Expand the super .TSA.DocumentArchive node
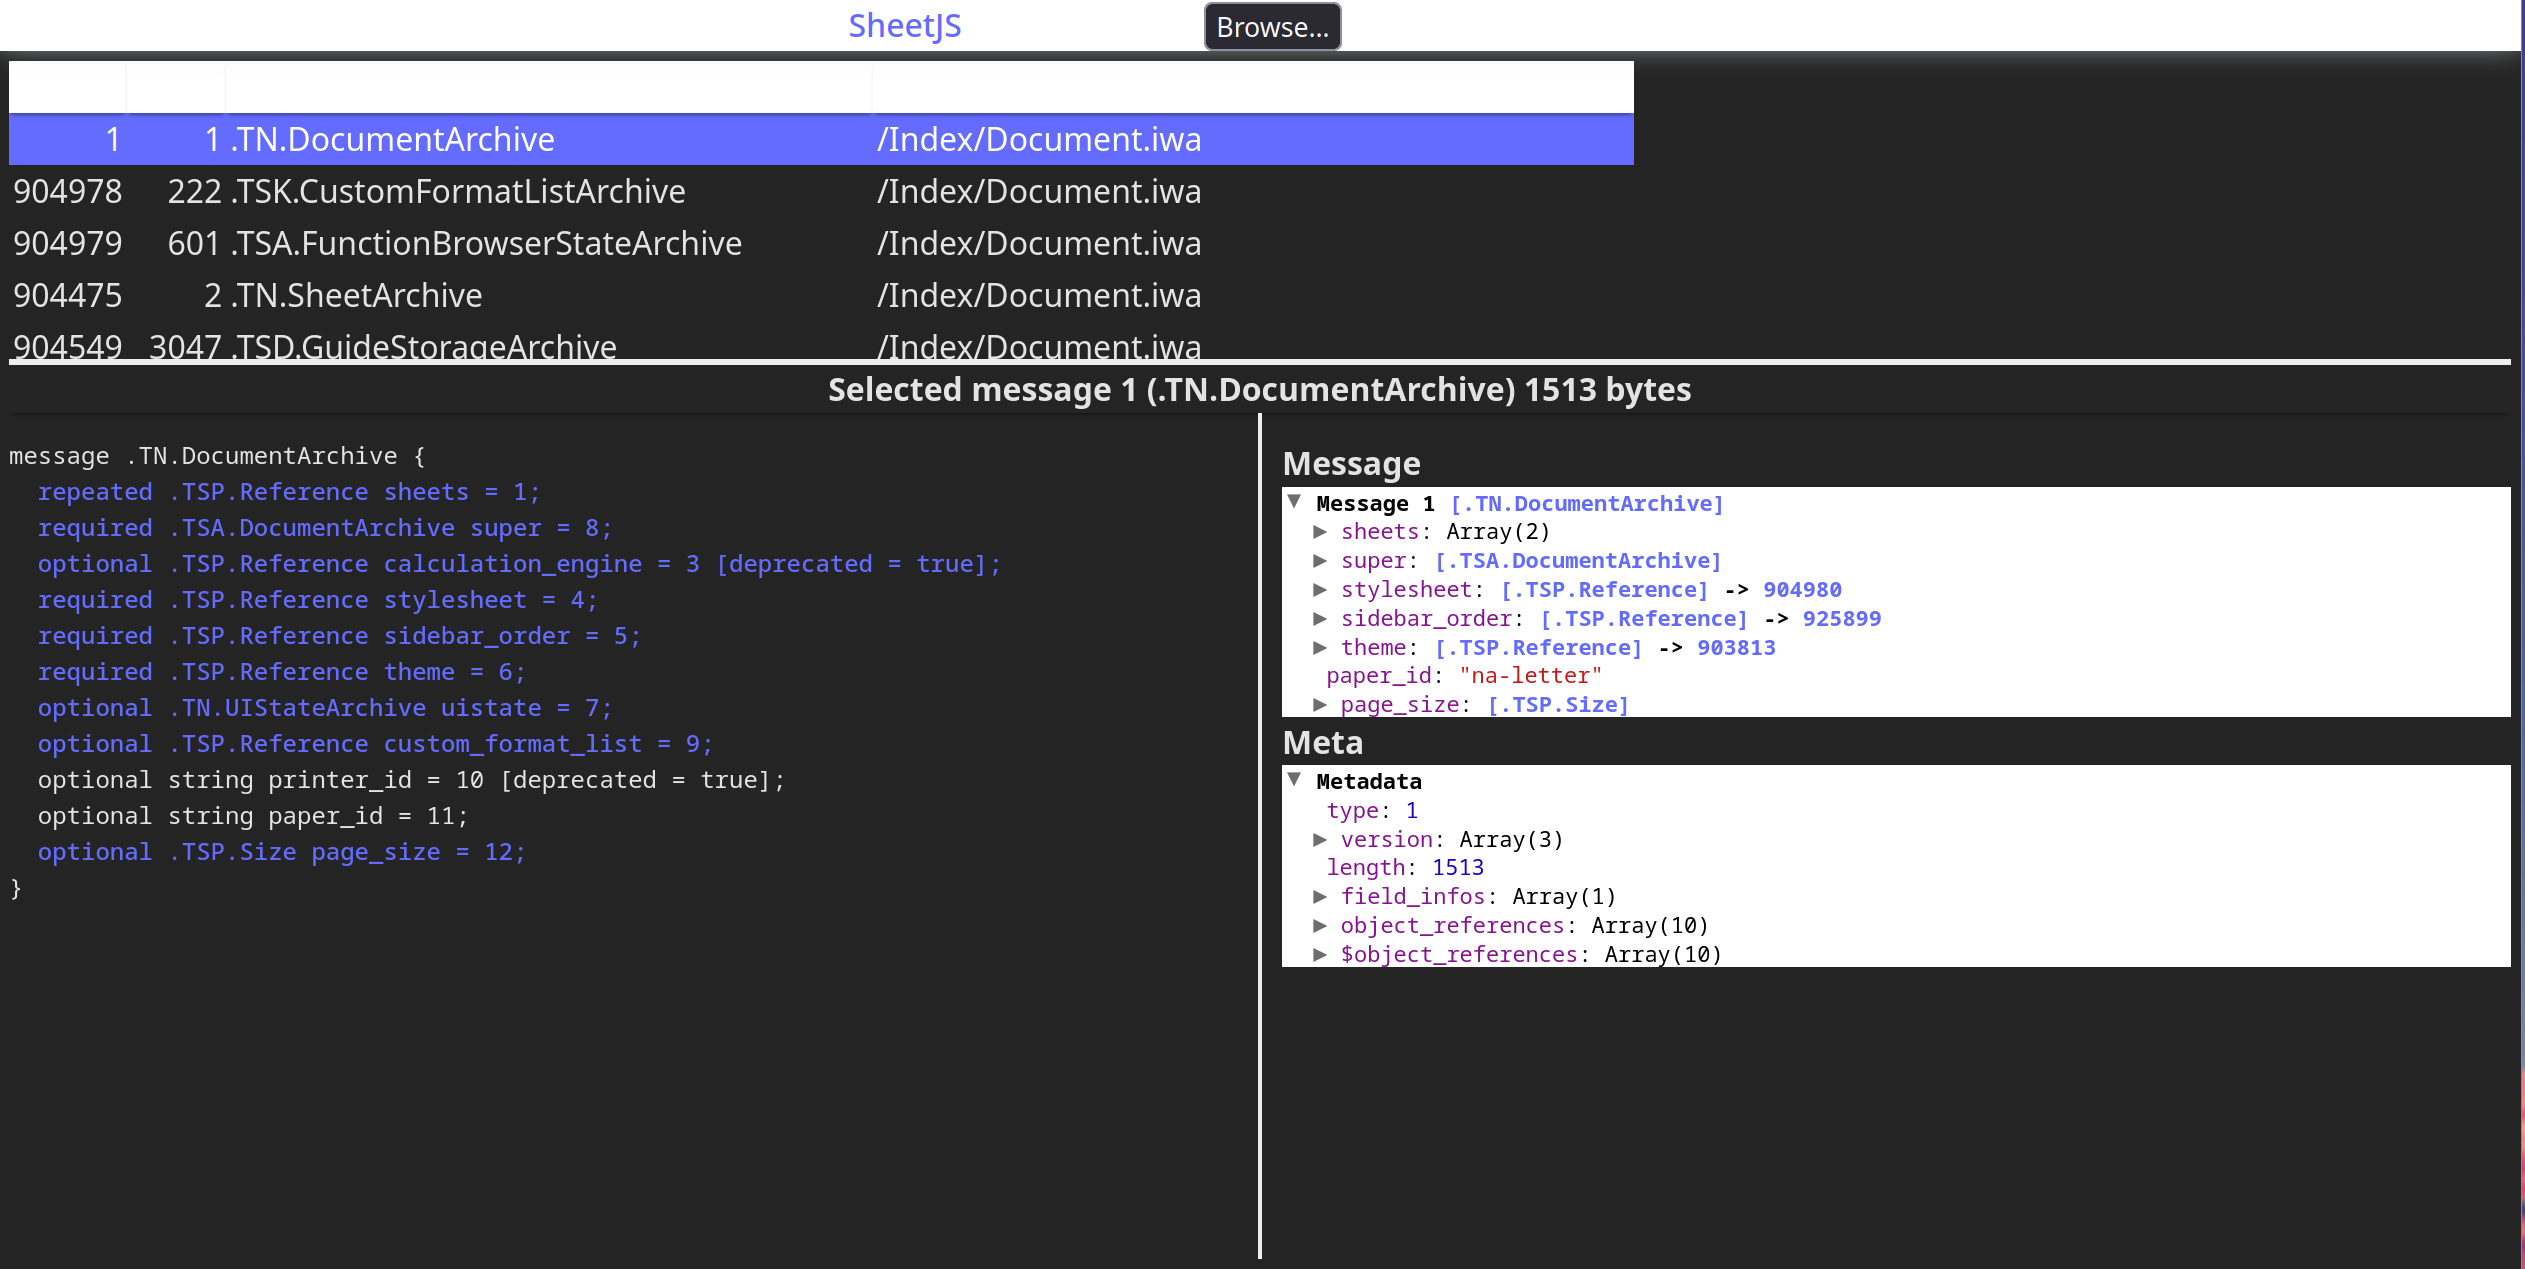The image size is (2525, 1269). click(x=1320, y=561)
